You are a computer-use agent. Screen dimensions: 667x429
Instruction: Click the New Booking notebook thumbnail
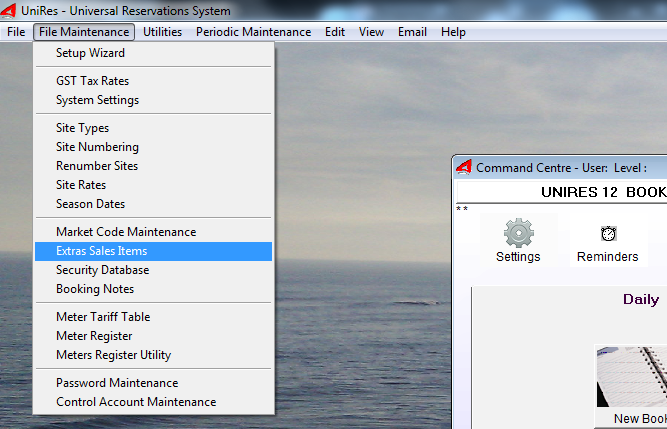632,377
